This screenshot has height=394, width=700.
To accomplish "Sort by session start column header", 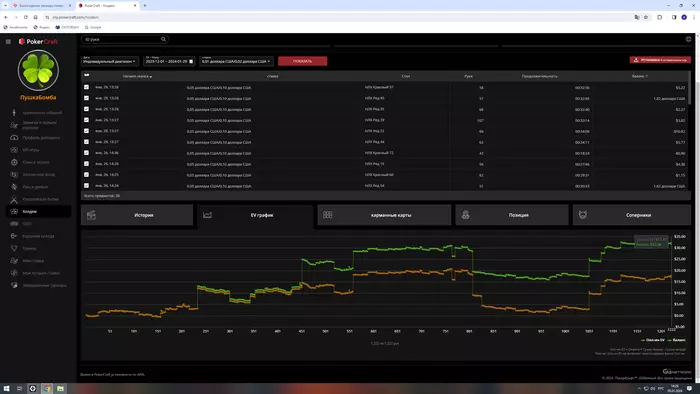I will click(x=137, y=76).
